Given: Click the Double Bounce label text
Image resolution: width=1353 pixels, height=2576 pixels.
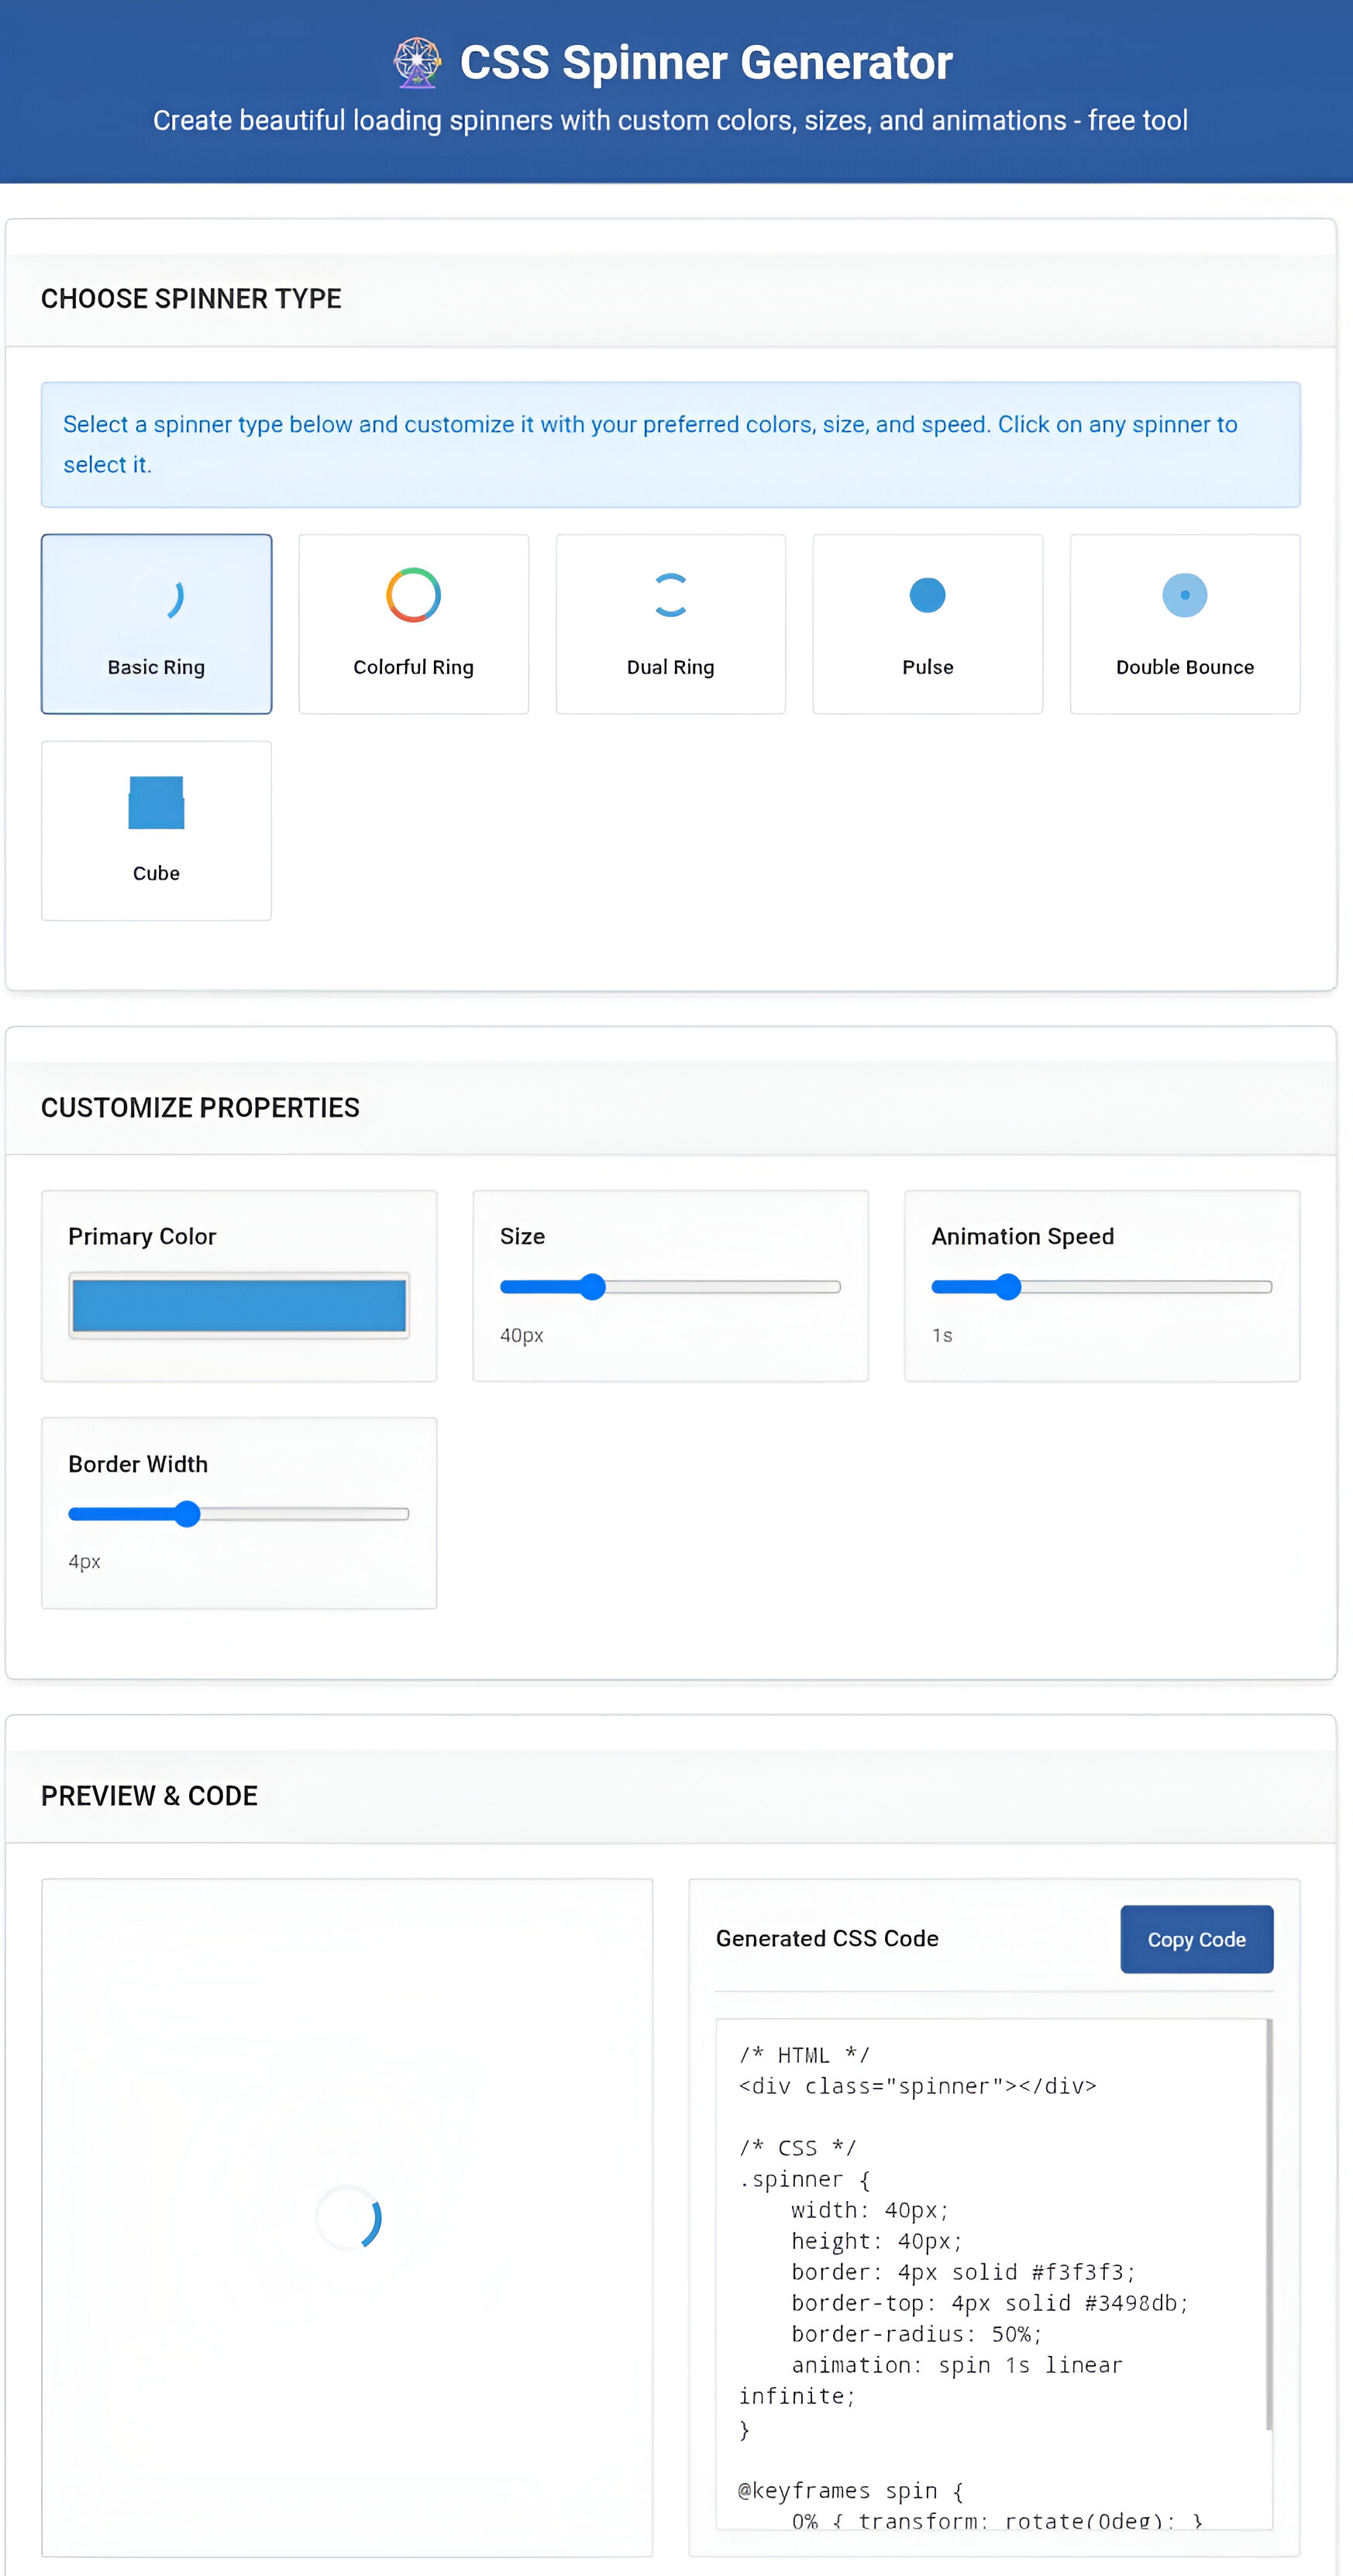Looking at the screenshot, I should [1184, 667].
